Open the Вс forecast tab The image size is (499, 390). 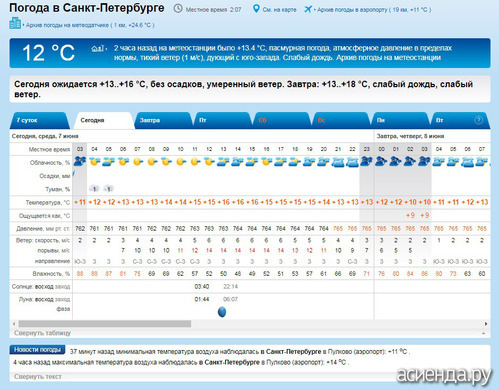pos(340,120)
